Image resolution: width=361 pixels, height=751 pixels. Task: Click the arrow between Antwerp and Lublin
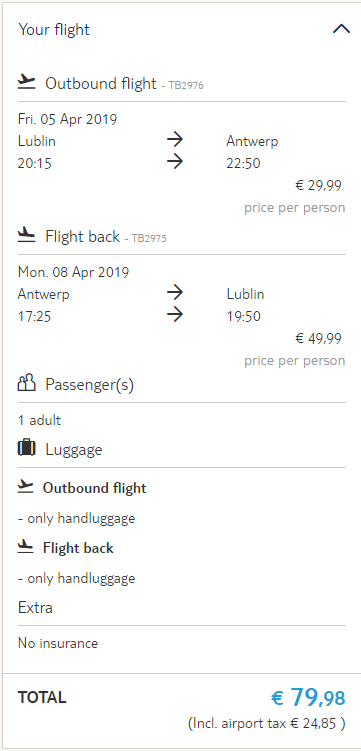(x=175, y=293)
